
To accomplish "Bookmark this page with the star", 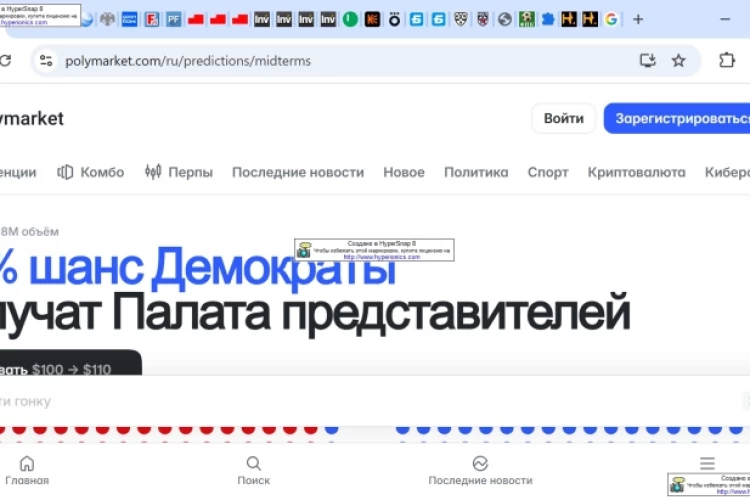I will tap(678, 61).
